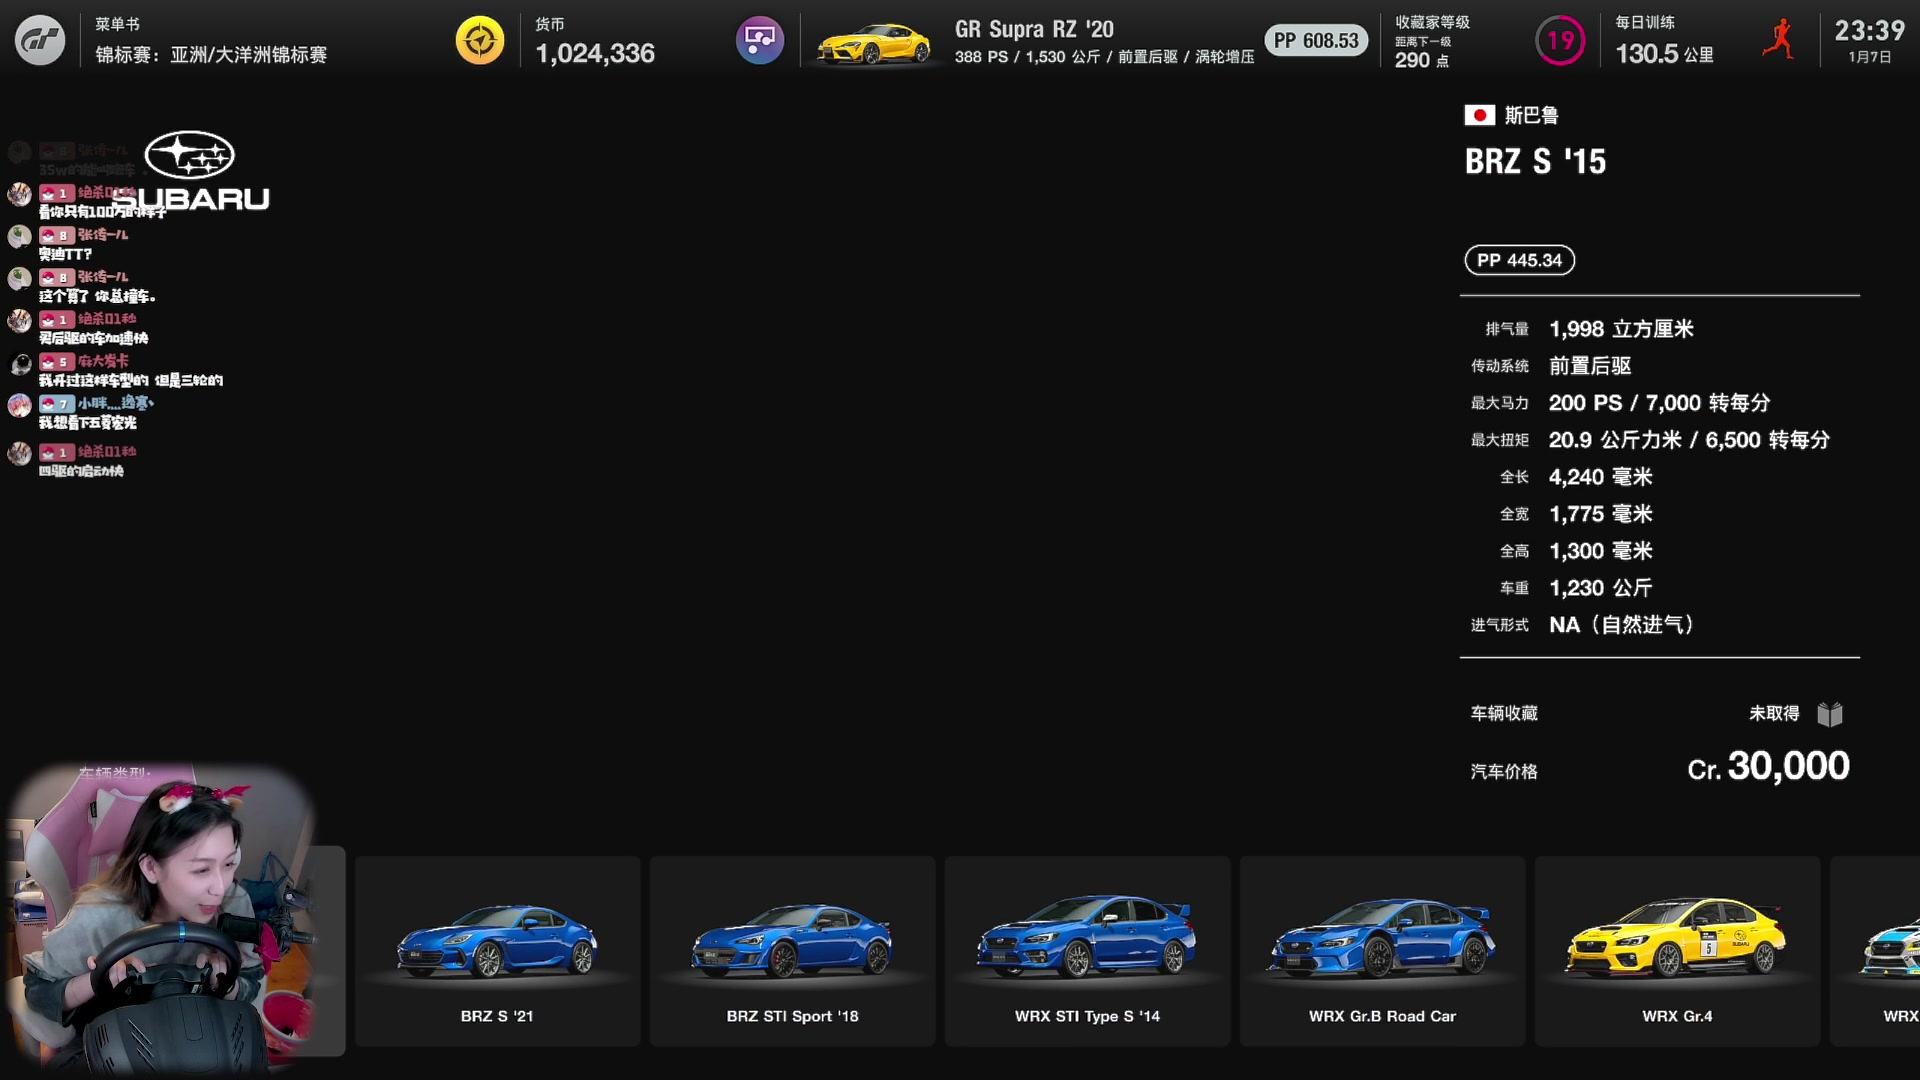Click the PP 608.53 badge
Screen dimensions: 1920x1080
tap(1316, 41)
